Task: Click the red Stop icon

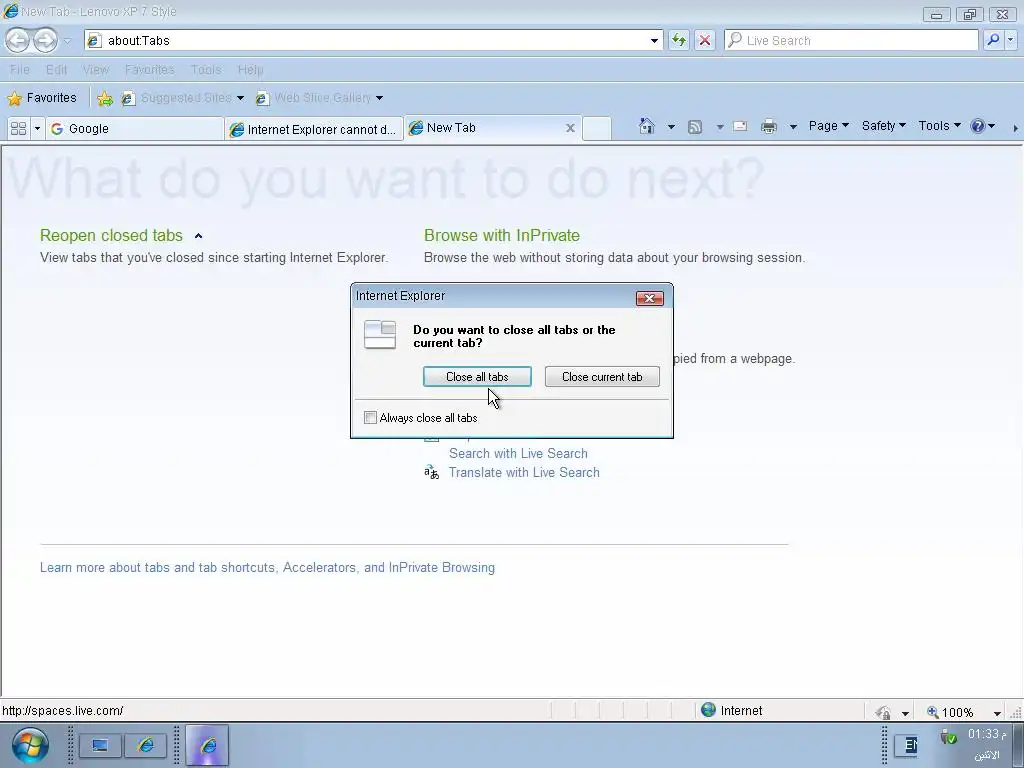Action: [x=705, y=40]
